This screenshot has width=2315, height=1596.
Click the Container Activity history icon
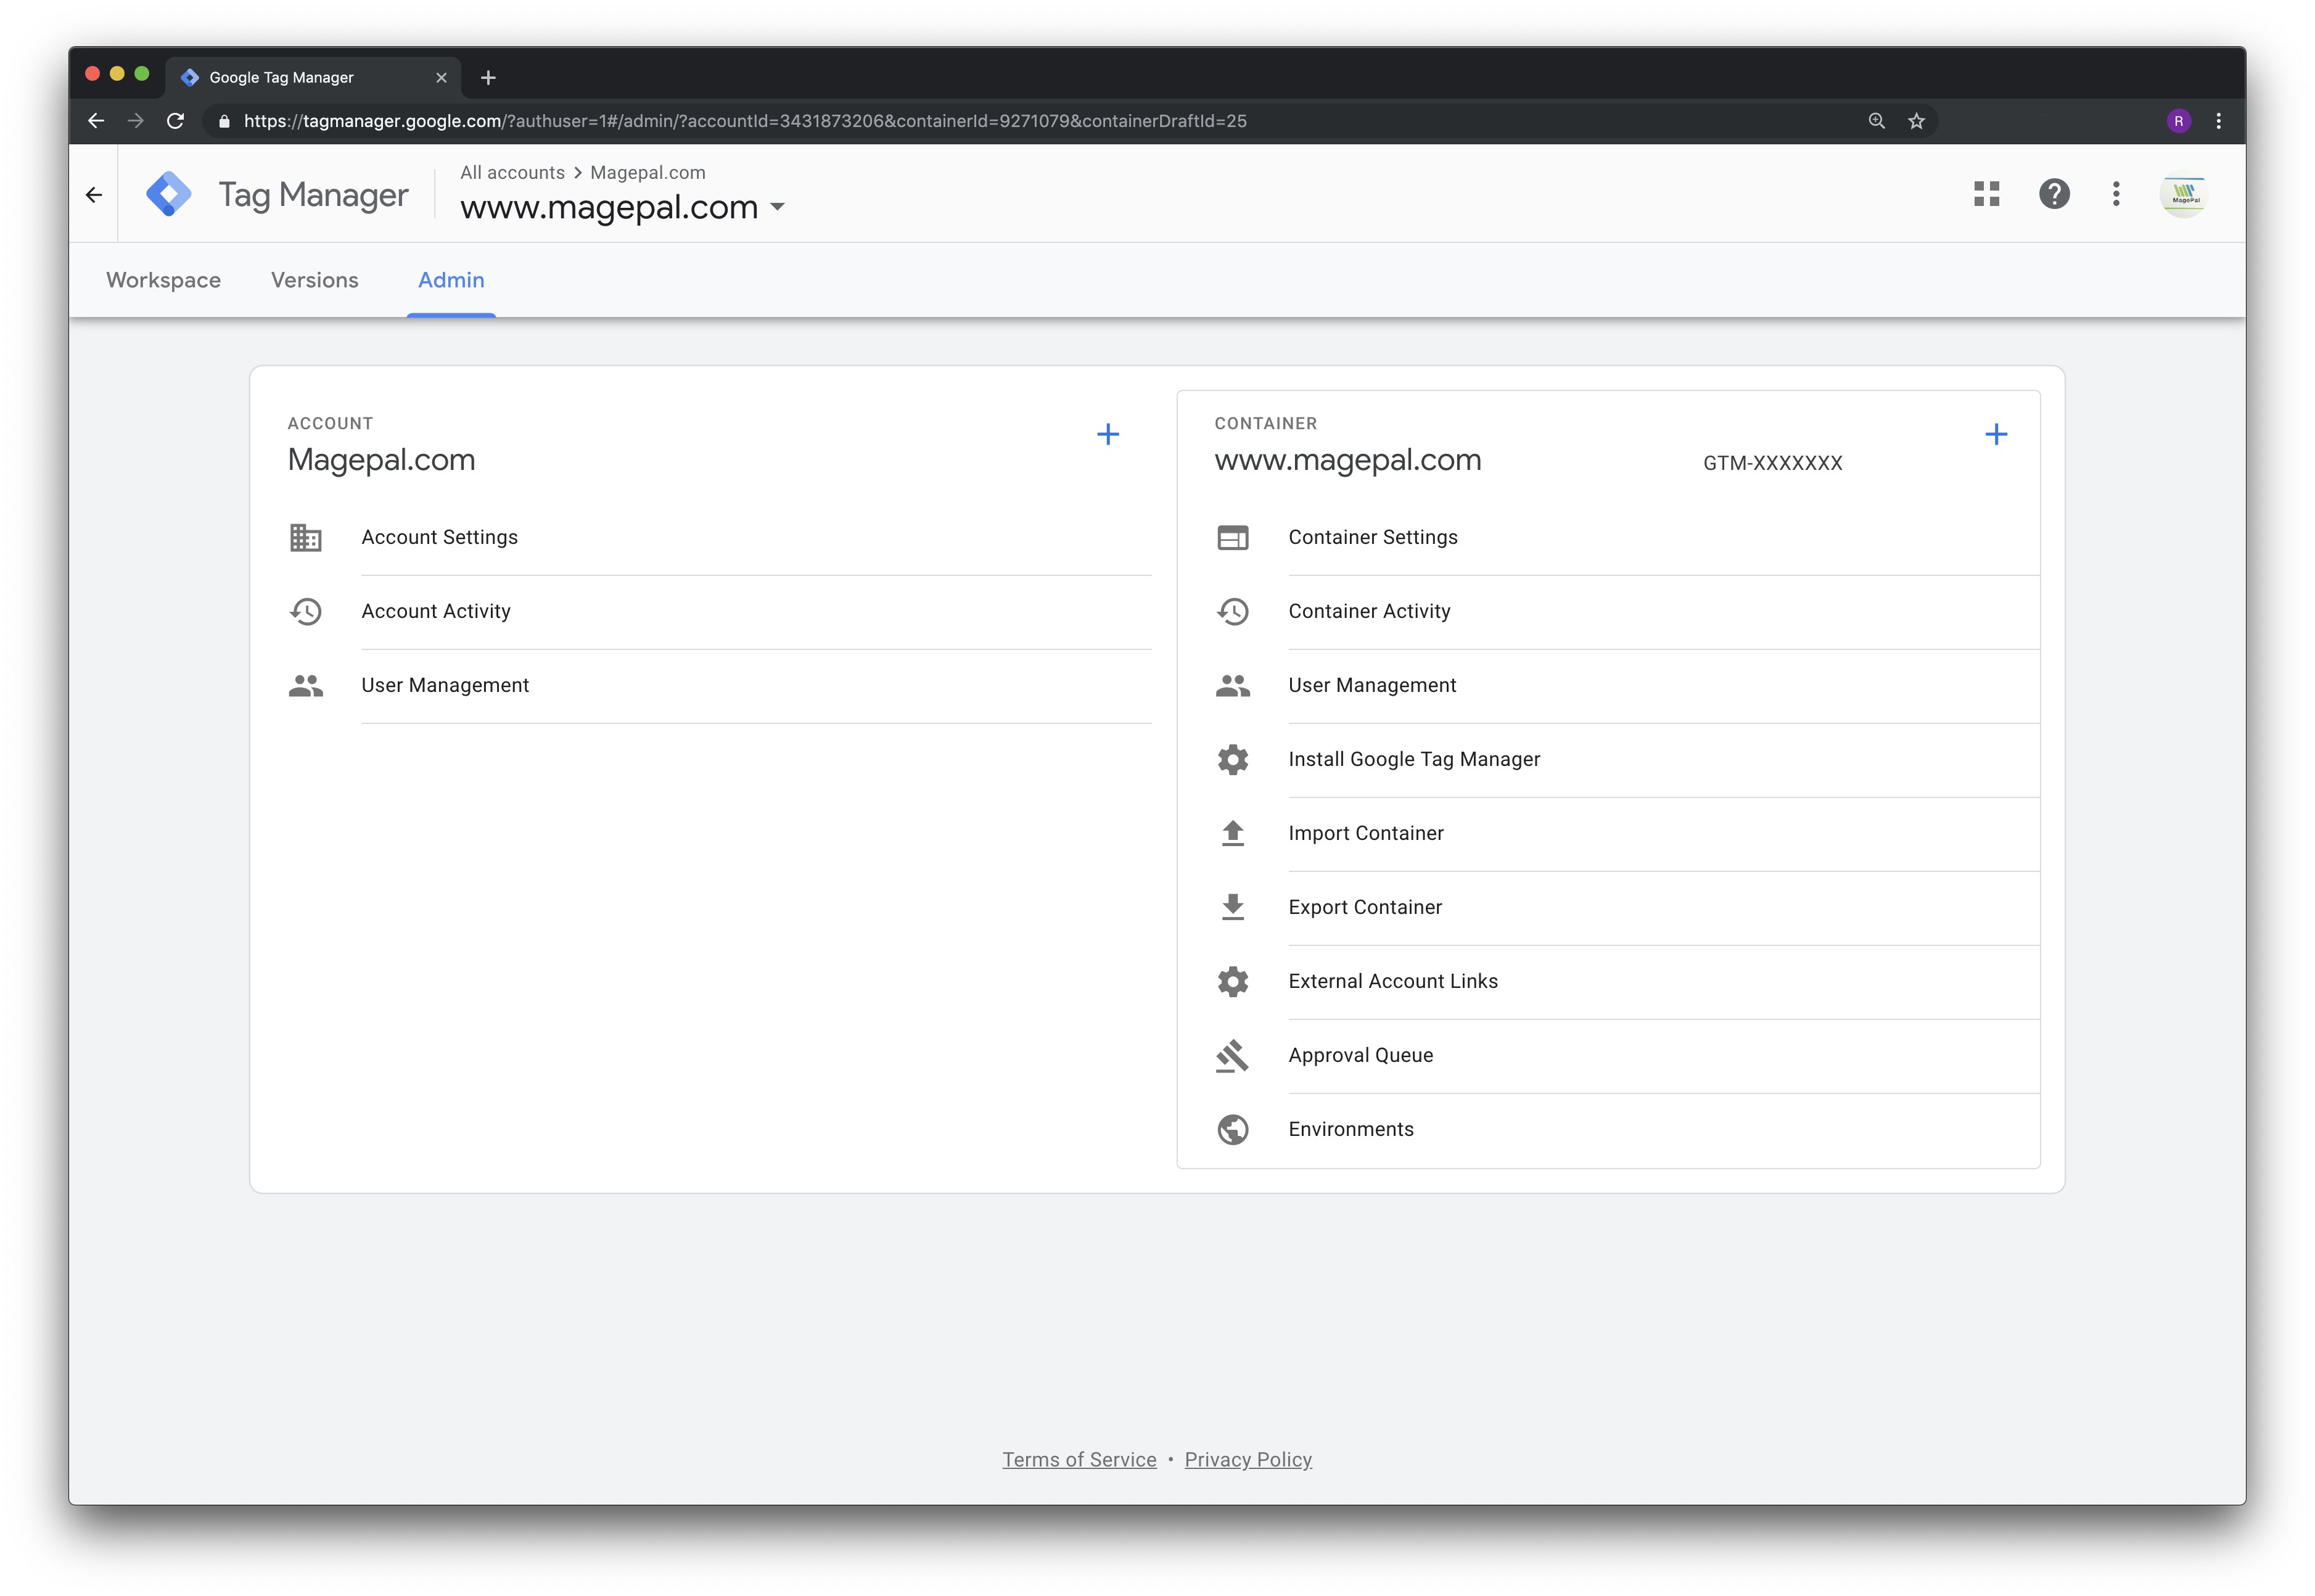click(1232, 612)
